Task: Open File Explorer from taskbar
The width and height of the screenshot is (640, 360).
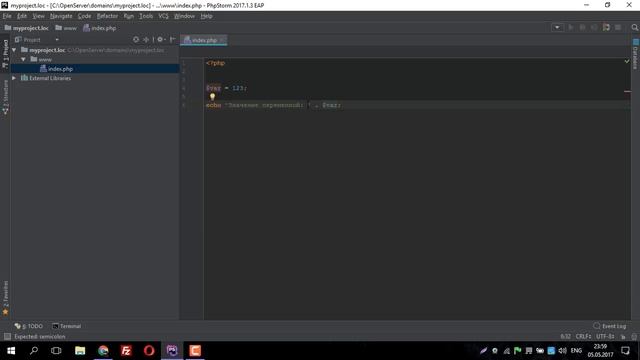Action: click(x=80, y=351)
